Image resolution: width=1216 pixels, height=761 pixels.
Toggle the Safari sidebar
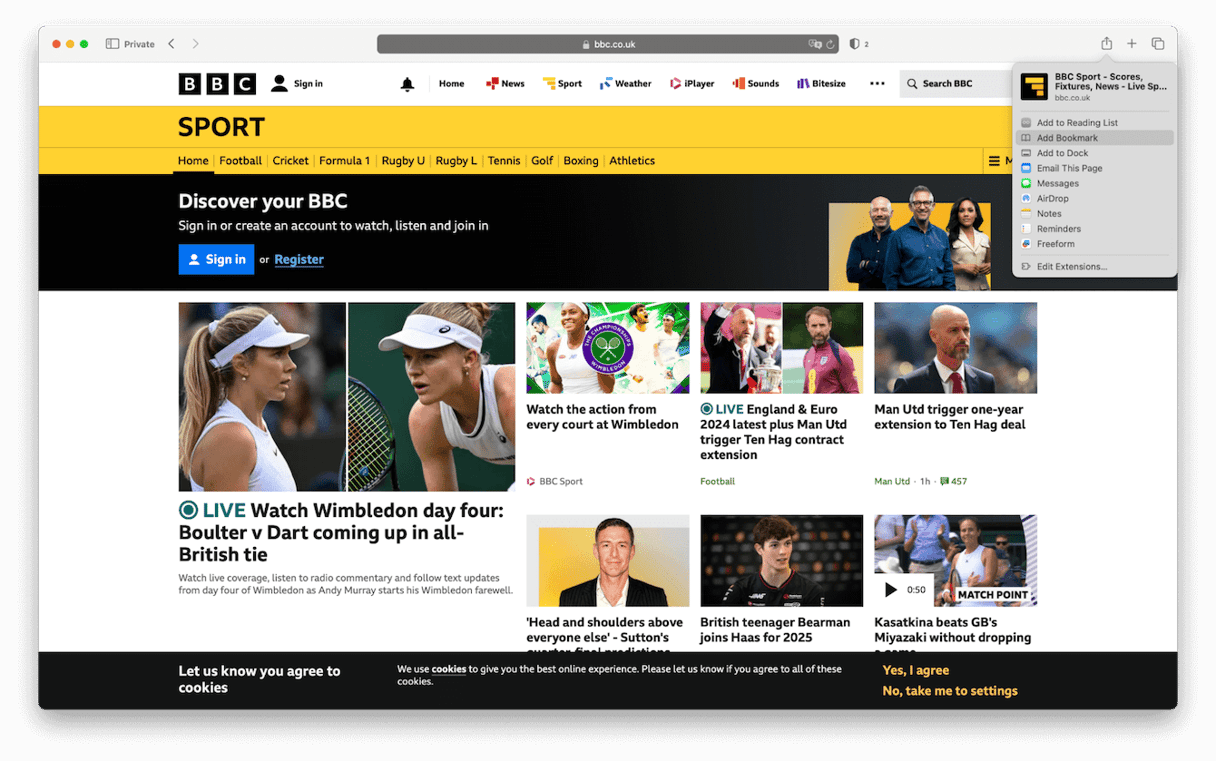pyautogui.click(x=112, y=44)
